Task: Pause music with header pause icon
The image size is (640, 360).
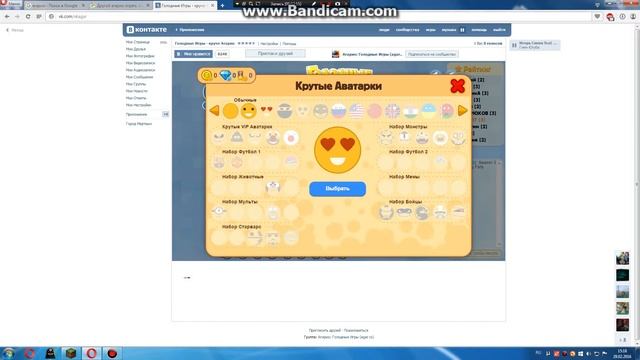Action: tap(462, 30)
